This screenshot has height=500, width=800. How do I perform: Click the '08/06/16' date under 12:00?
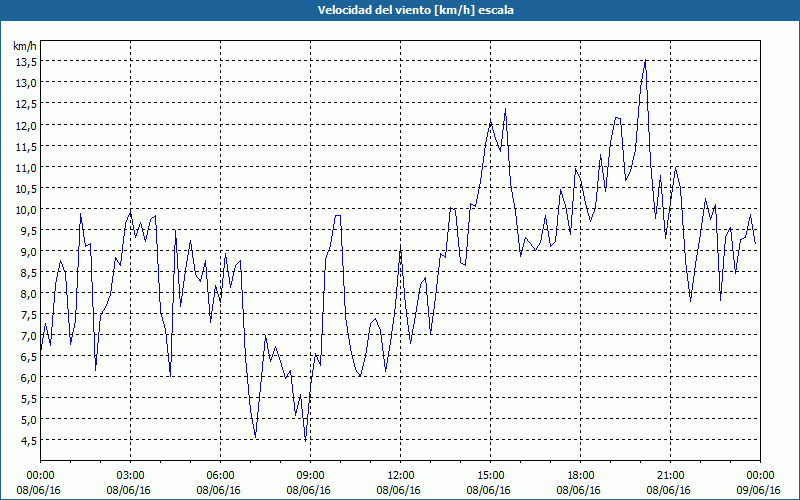tap(398, 491)
